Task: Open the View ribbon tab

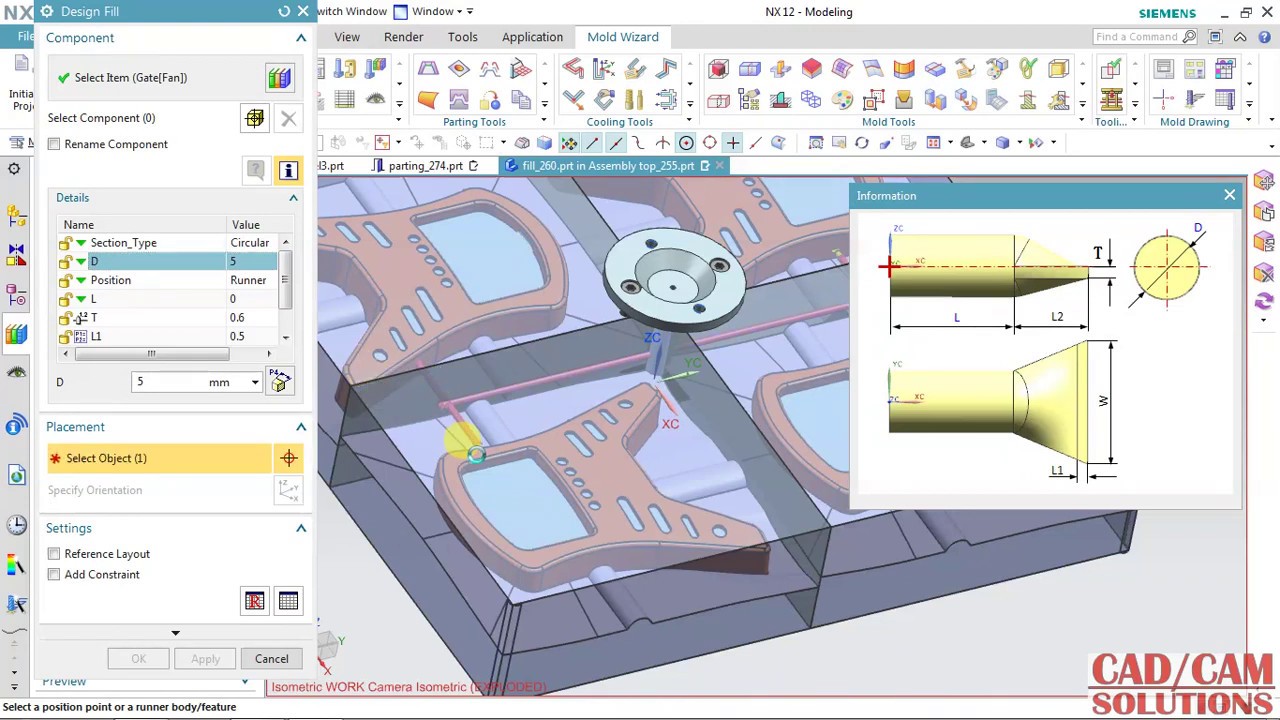Action: (x=347, y=37)
